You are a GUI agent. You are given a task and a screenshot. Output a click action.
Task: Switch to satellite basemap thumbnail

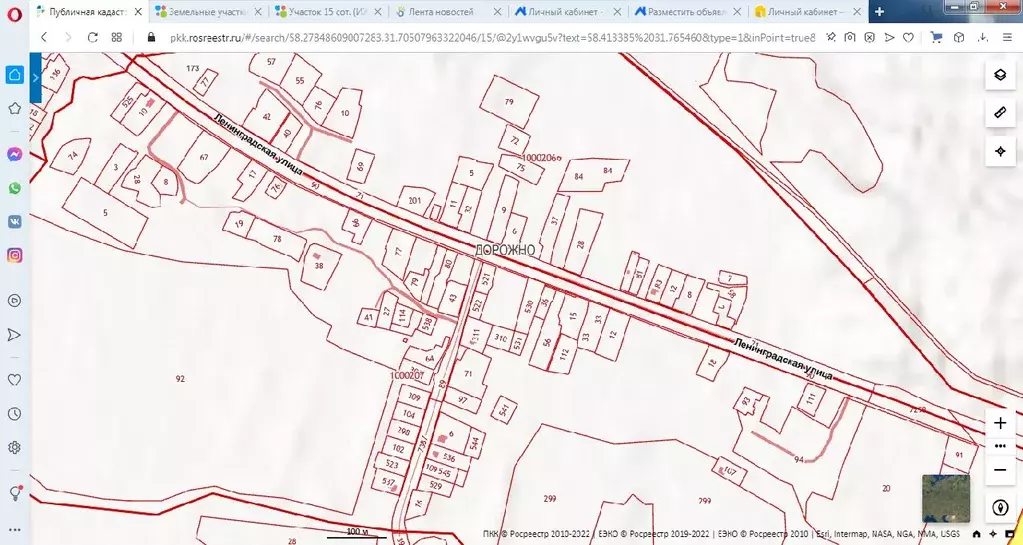pos(945,497)
